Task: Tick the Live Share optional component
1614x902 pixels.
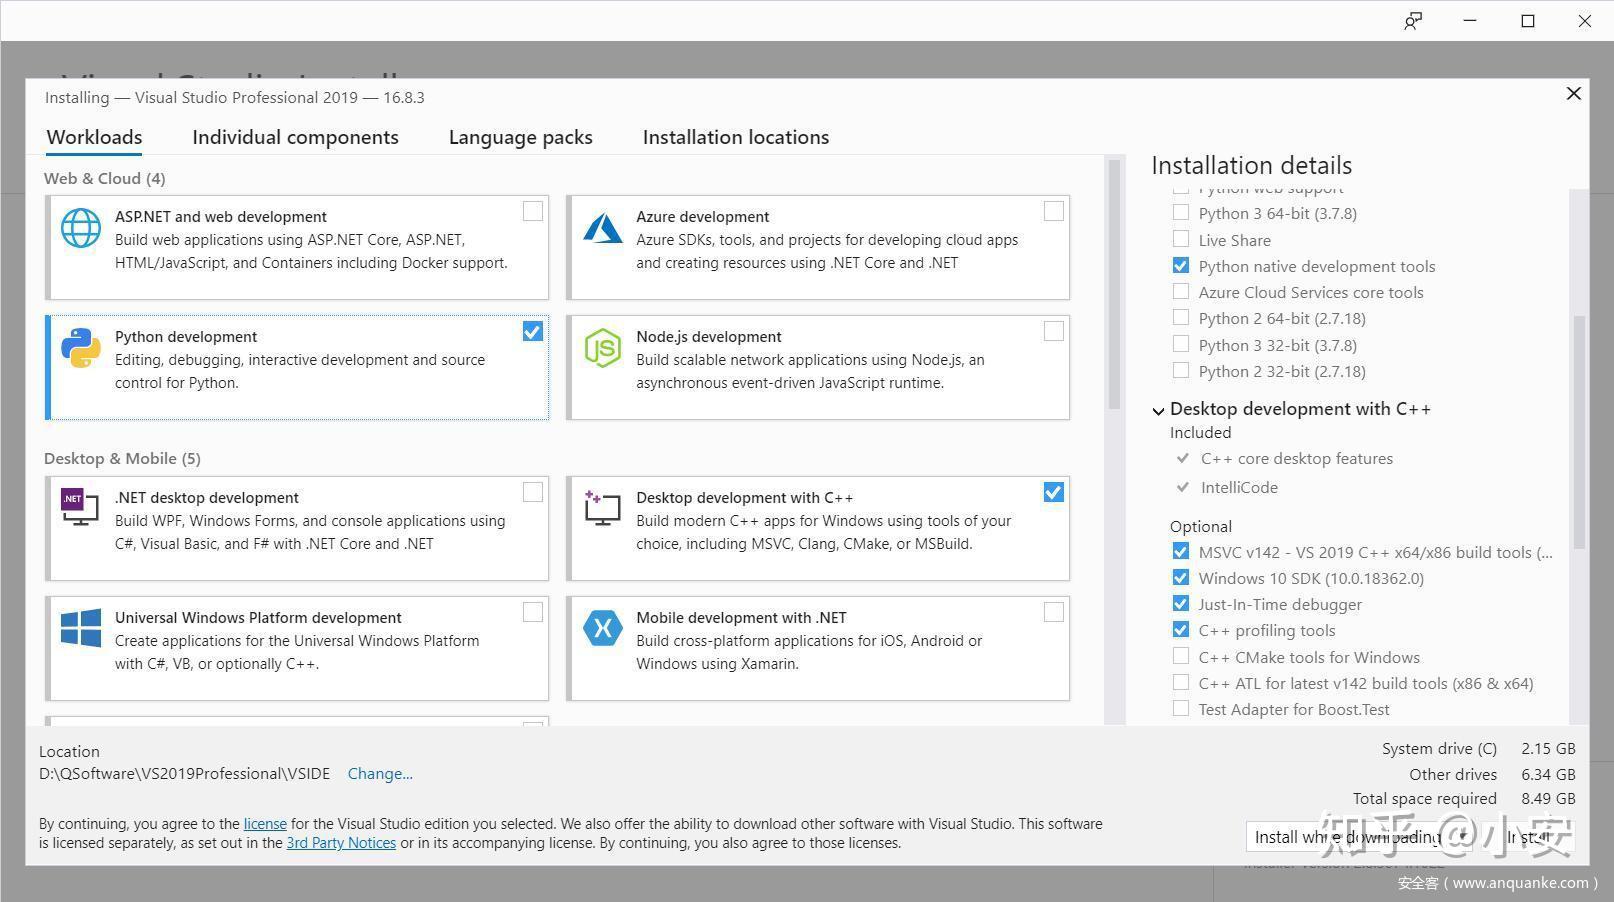Action: coord(1181,239)
